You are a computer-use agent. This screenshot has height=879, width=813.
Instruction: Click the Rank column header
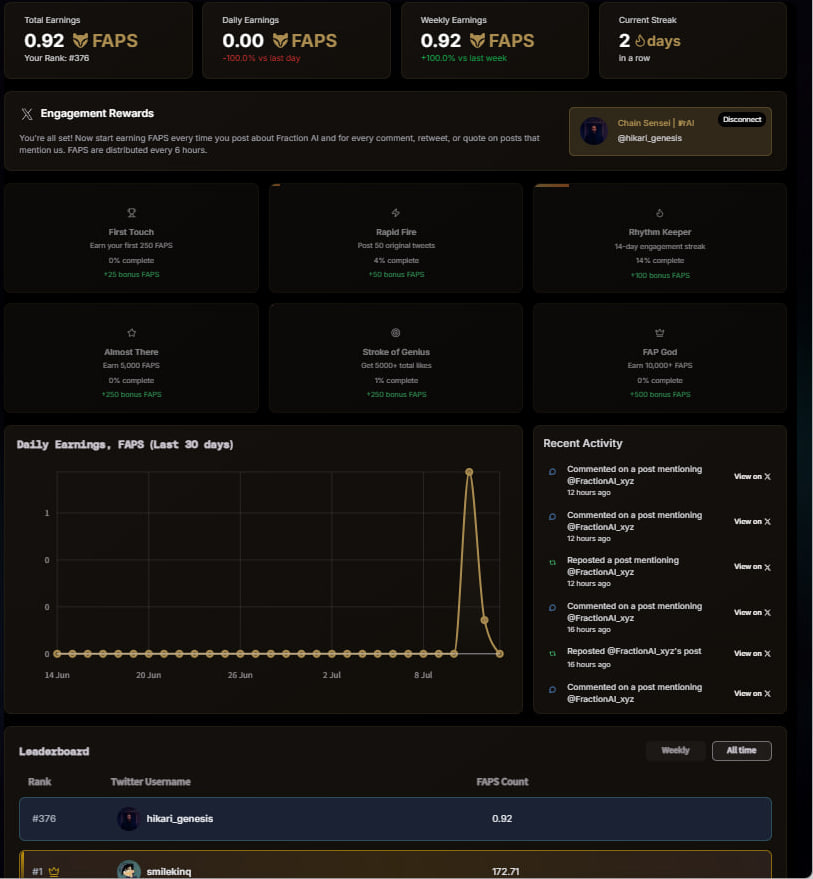[x=39, y=781]
